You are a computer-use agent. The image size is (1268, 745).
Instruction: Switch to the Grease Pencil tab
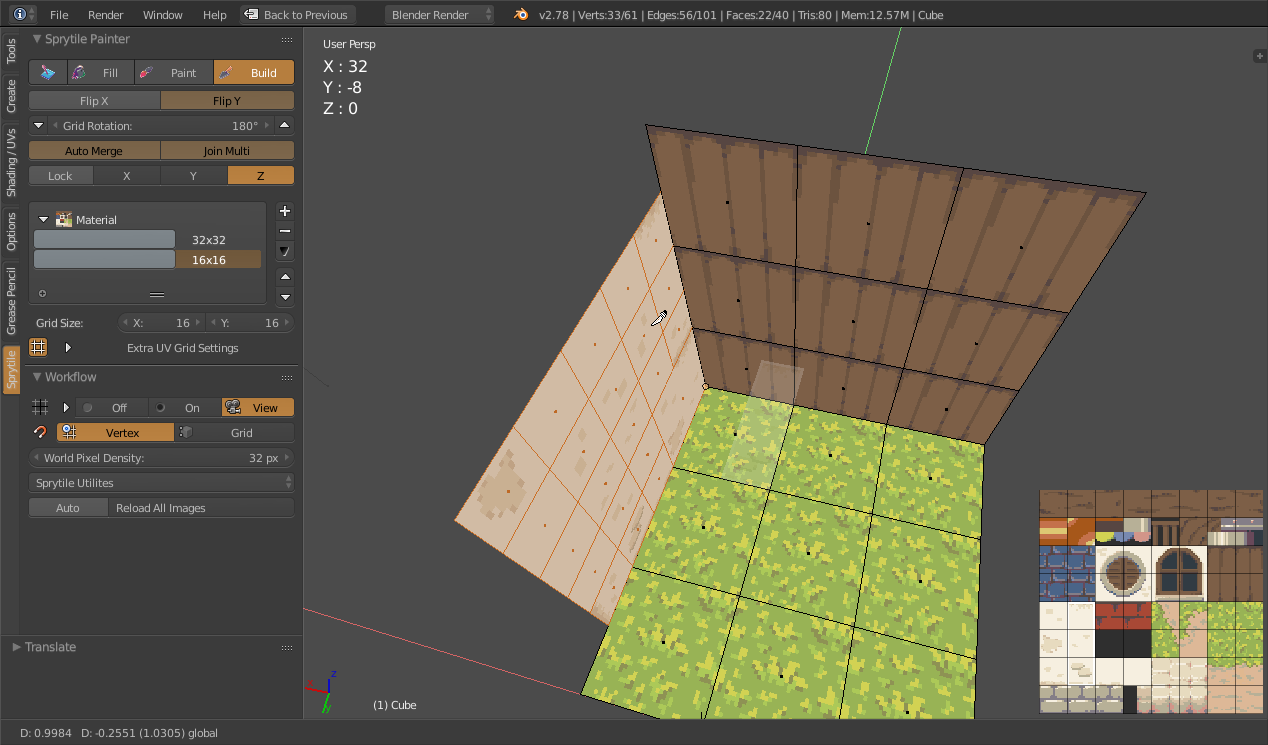coord(11,300)
